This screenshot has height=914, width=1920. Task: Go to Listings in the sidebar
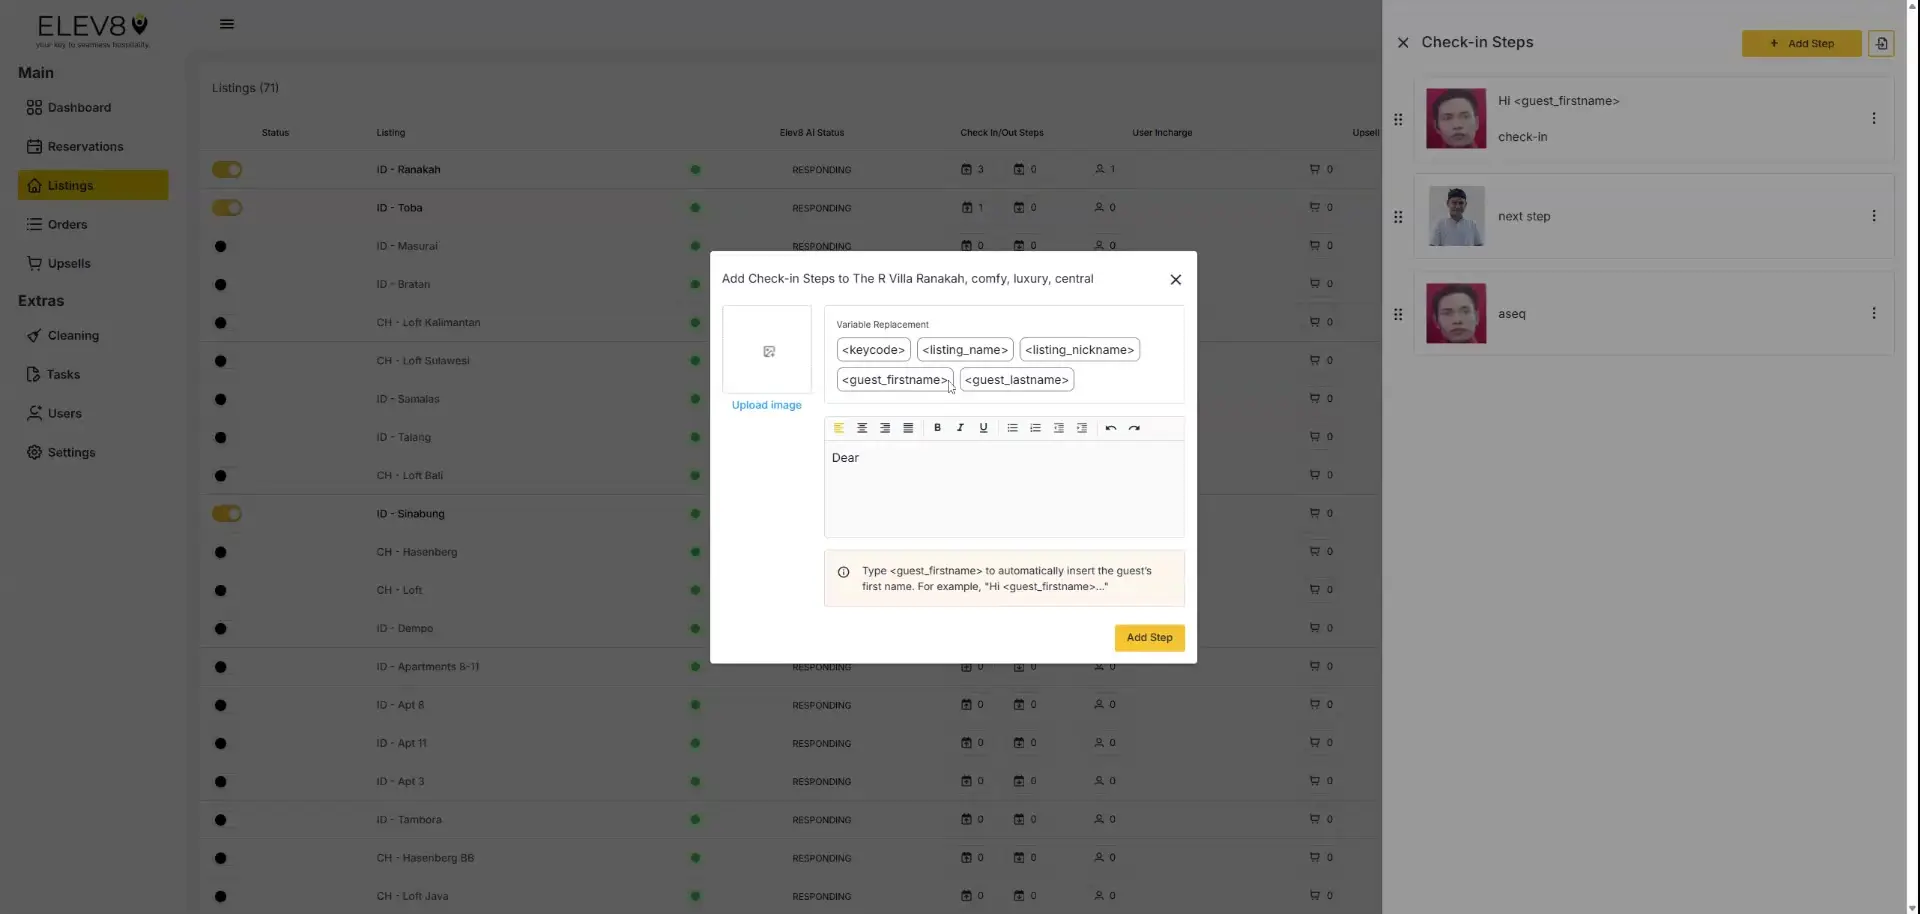[x=71, y=185]
